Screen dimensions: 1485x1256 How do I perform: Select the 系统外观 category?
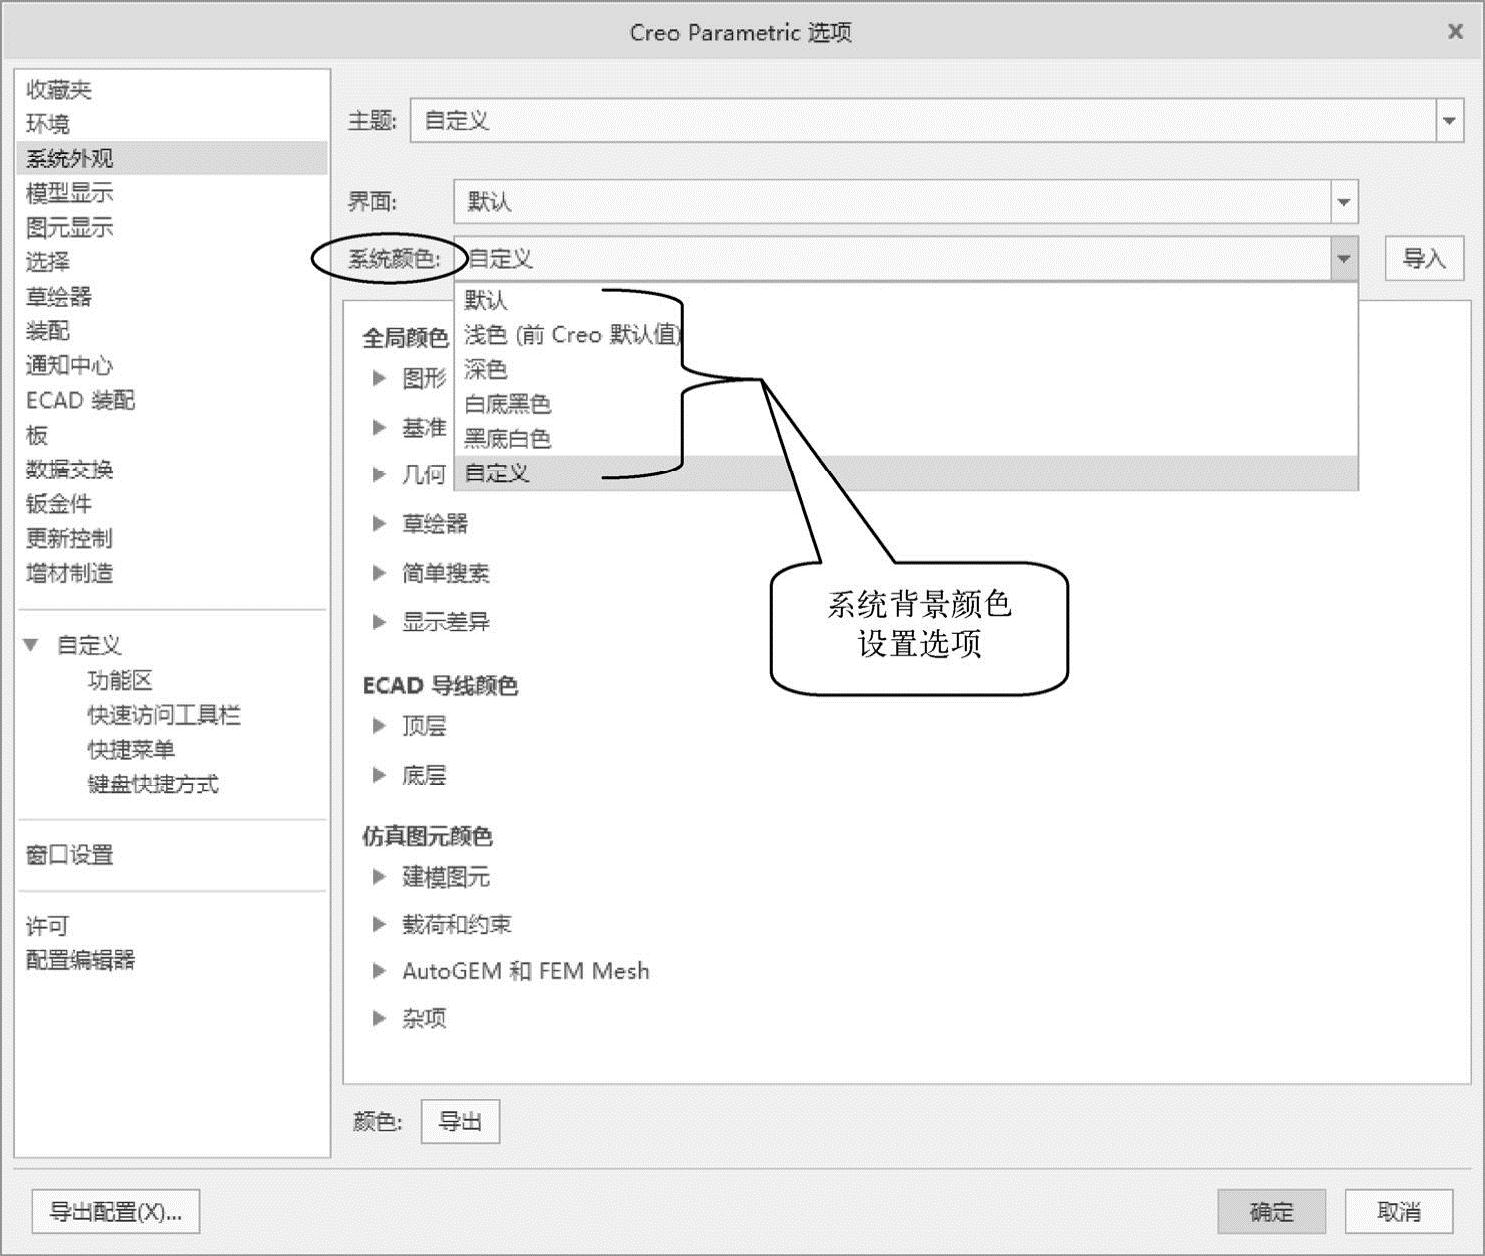(172, 158)
